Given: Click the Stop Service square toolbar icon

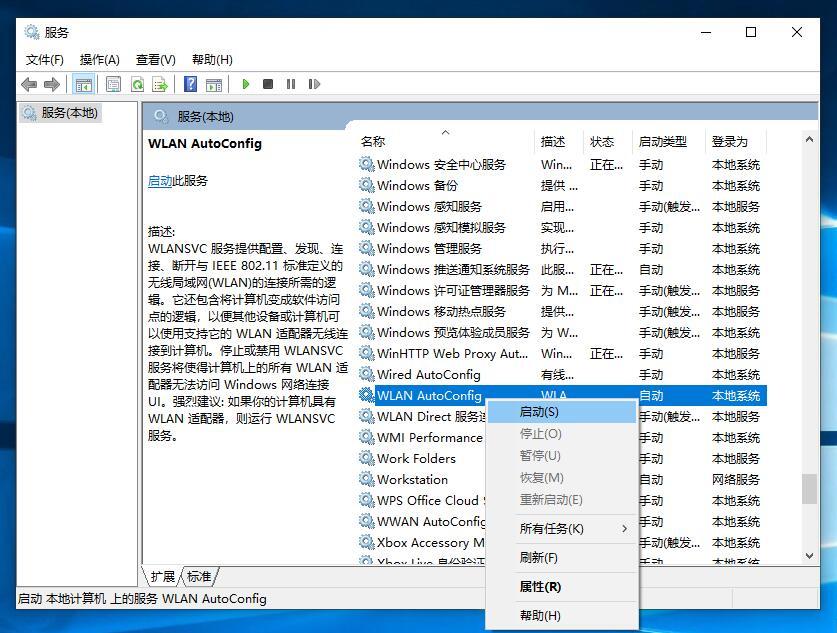Looking at the screenshot, I should click(x=268, y=85).
